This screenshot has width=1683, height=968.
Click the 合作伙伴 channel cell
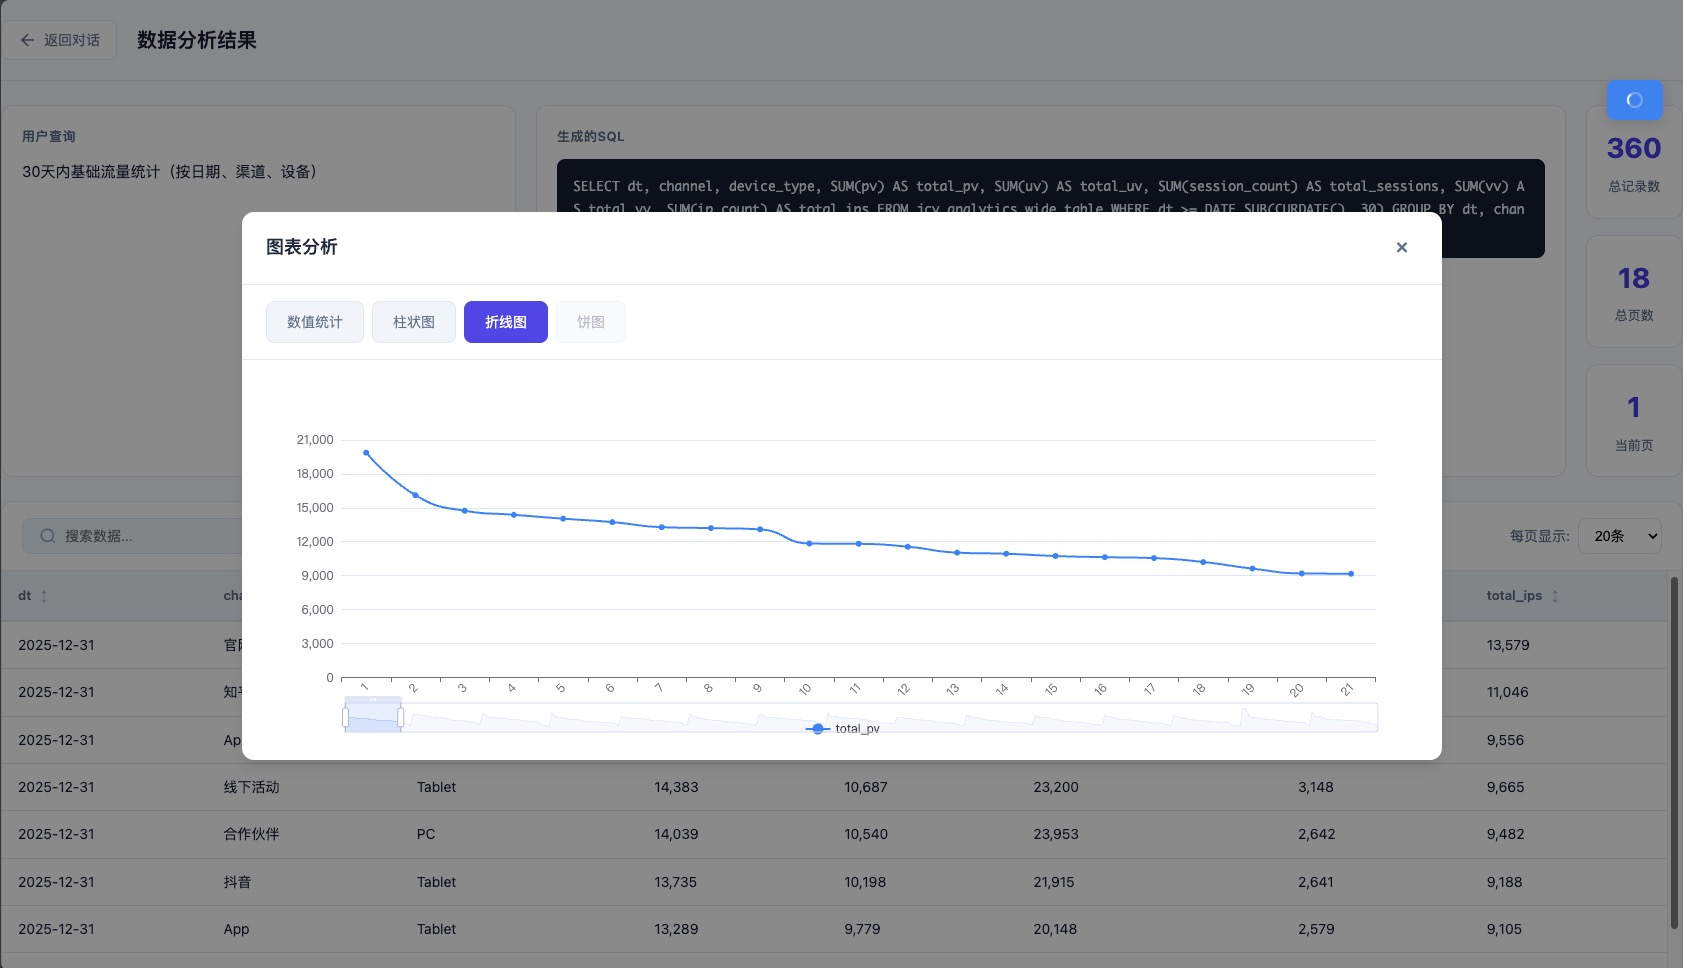pos(251,834)
